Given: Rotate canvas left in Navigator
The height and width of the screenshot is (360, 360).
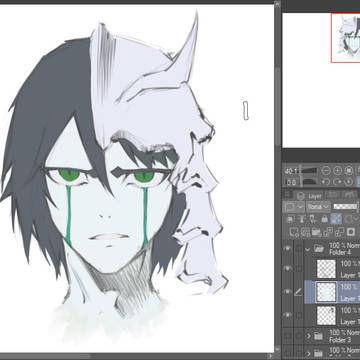Looking at the screenshot, I should point(327,182).
